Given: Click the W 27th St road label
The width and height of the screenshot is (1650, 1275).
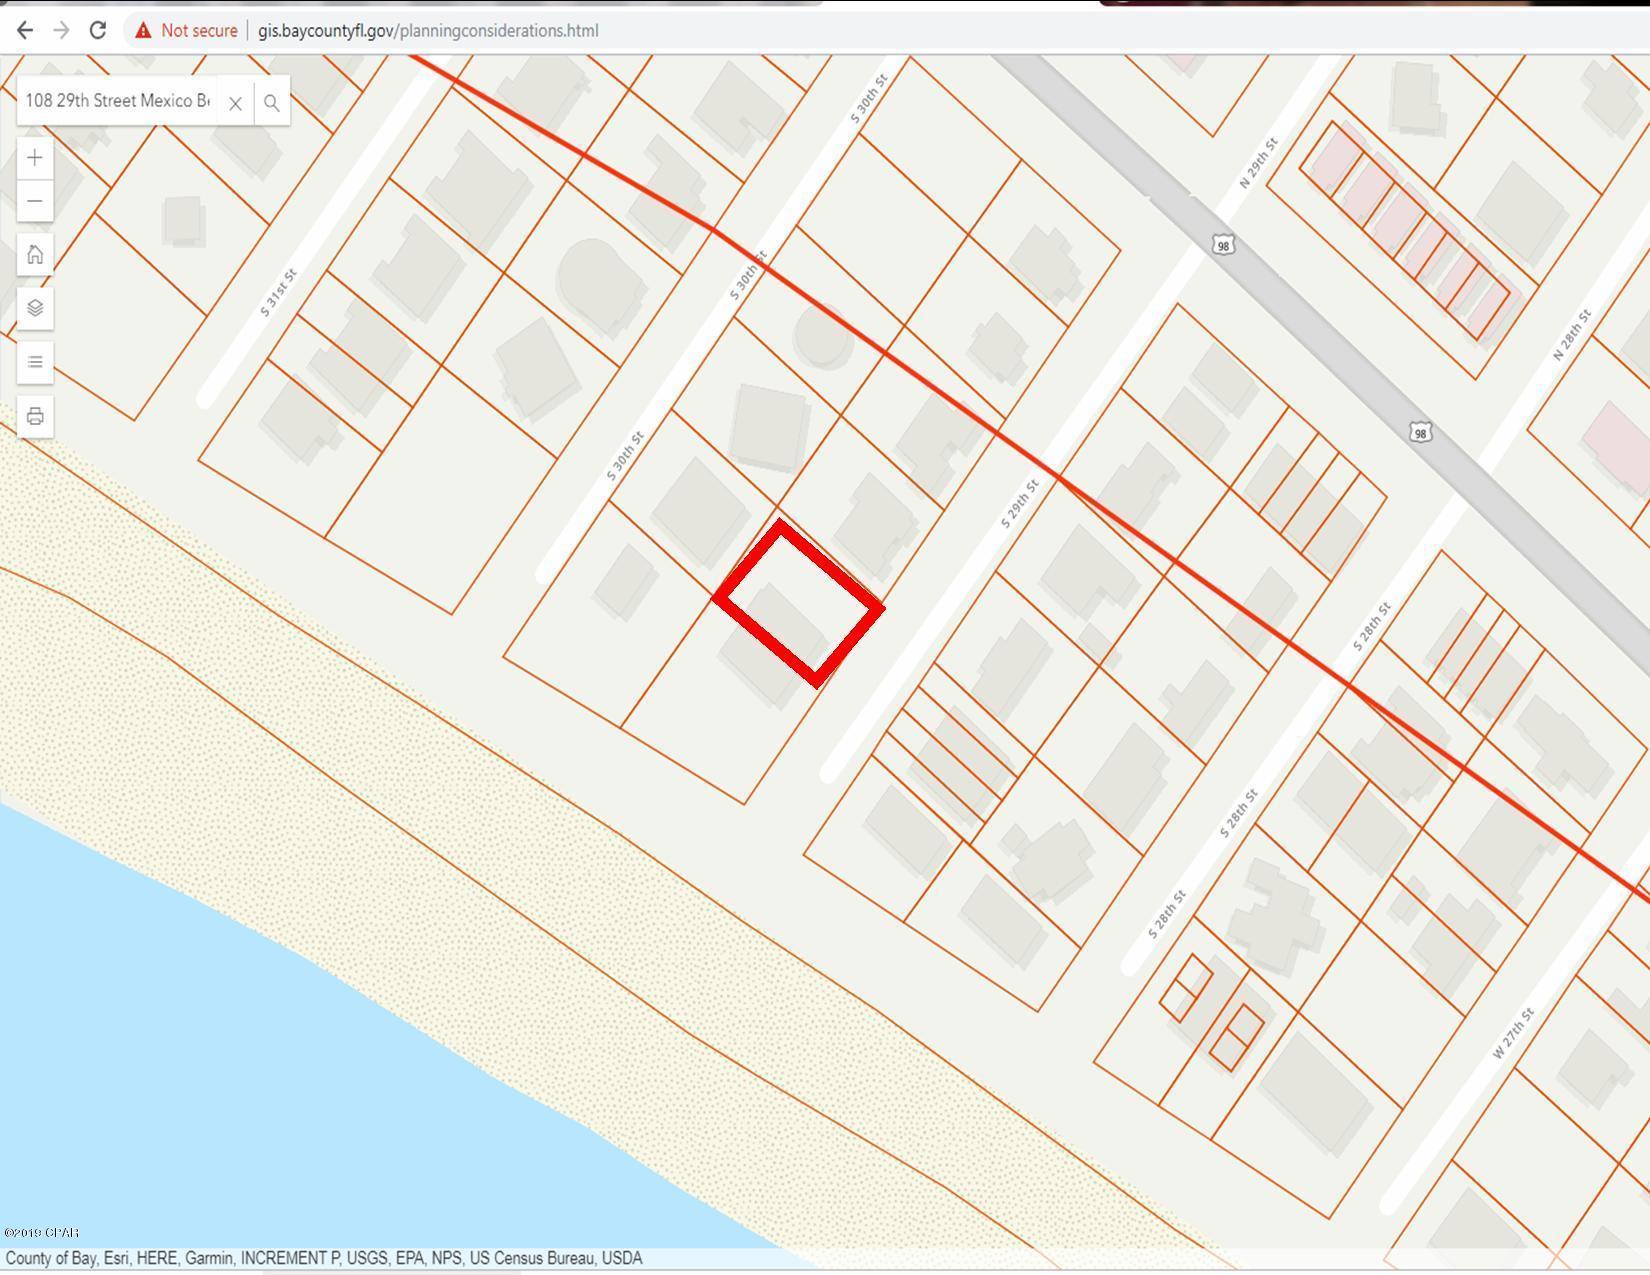Looking at the screenshot, I should (1512, 1034).
